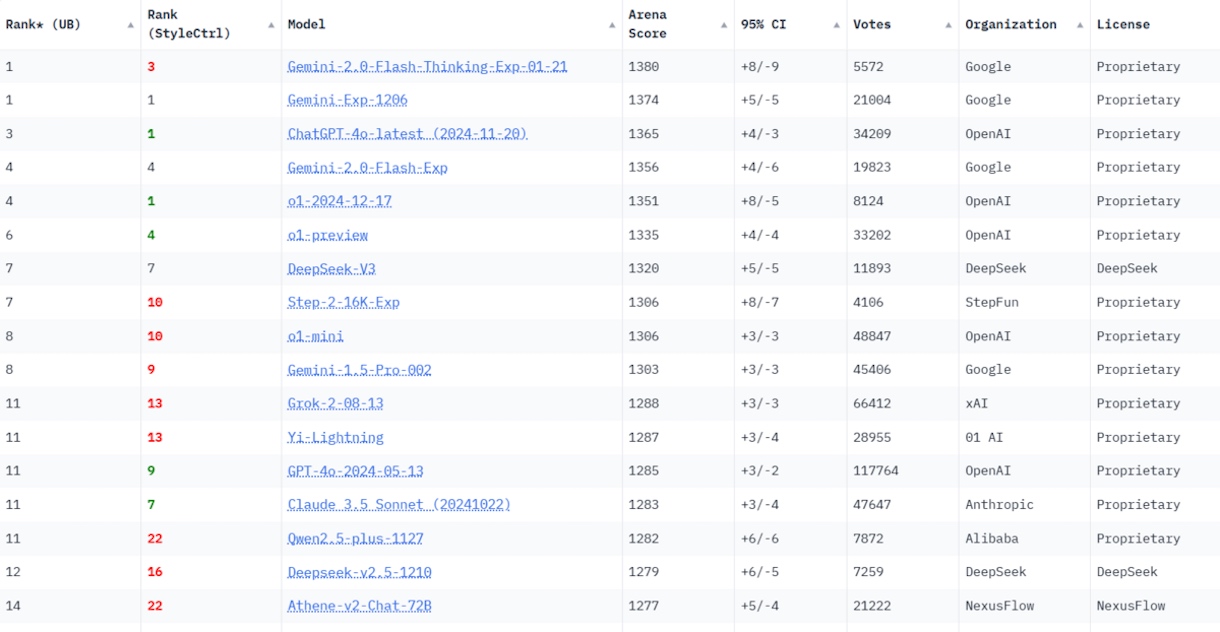Select Arena Score value 1380
Screen dimensions: 1220x632
pos(643,67)
